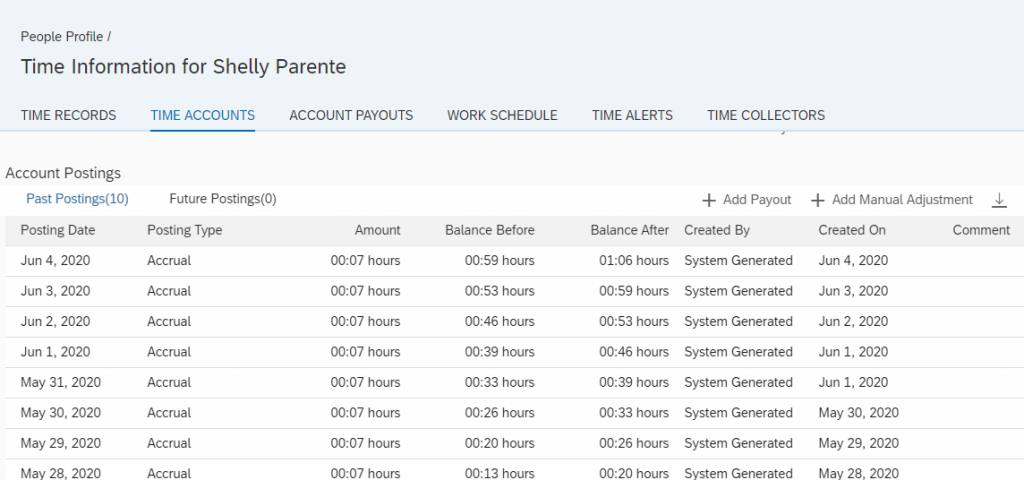Click the Created By column header
Screen dimensions: 1024x480
pos(717,230)
